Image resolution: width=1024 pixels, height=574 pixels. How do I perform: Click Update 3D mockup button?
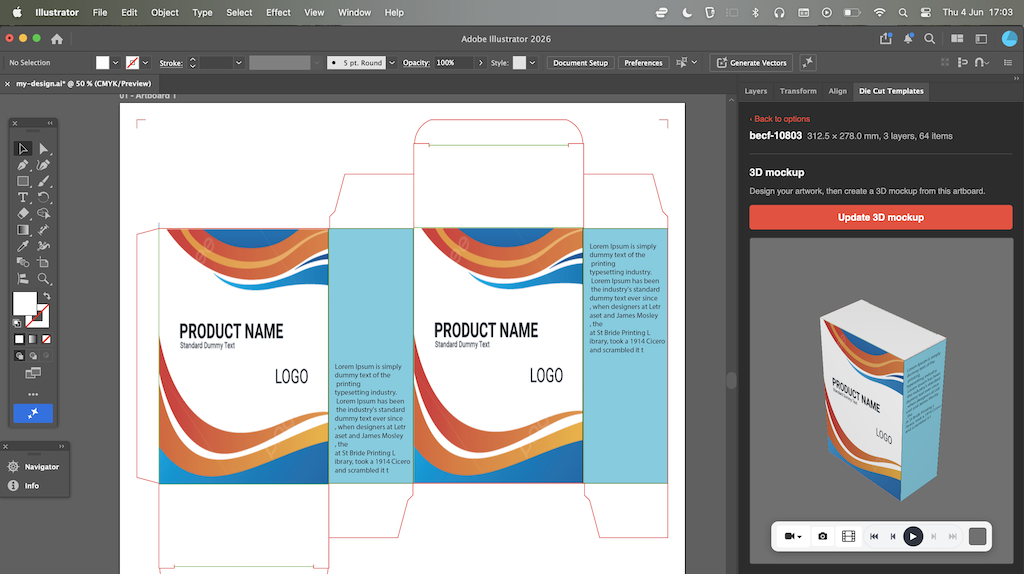click(880, 217)
